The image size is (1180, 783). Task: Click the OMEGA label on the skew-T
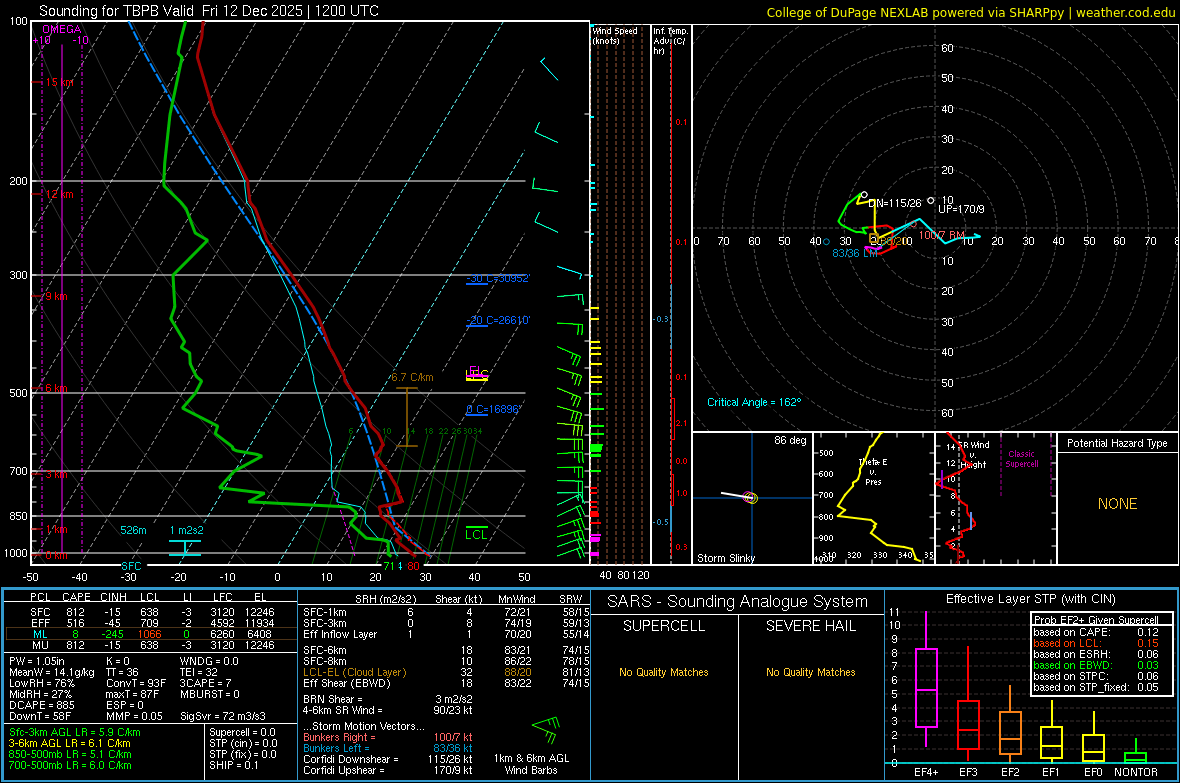tap(62, 29)
